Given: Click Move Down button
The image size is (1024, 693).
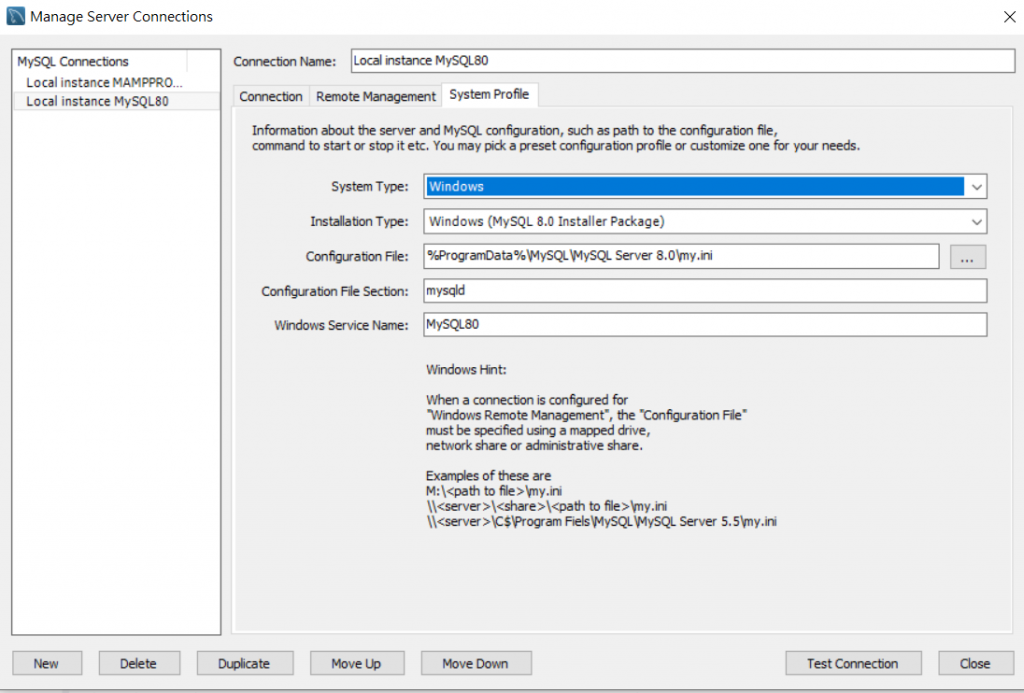Looking at the screenshot, I should point(476,663).
